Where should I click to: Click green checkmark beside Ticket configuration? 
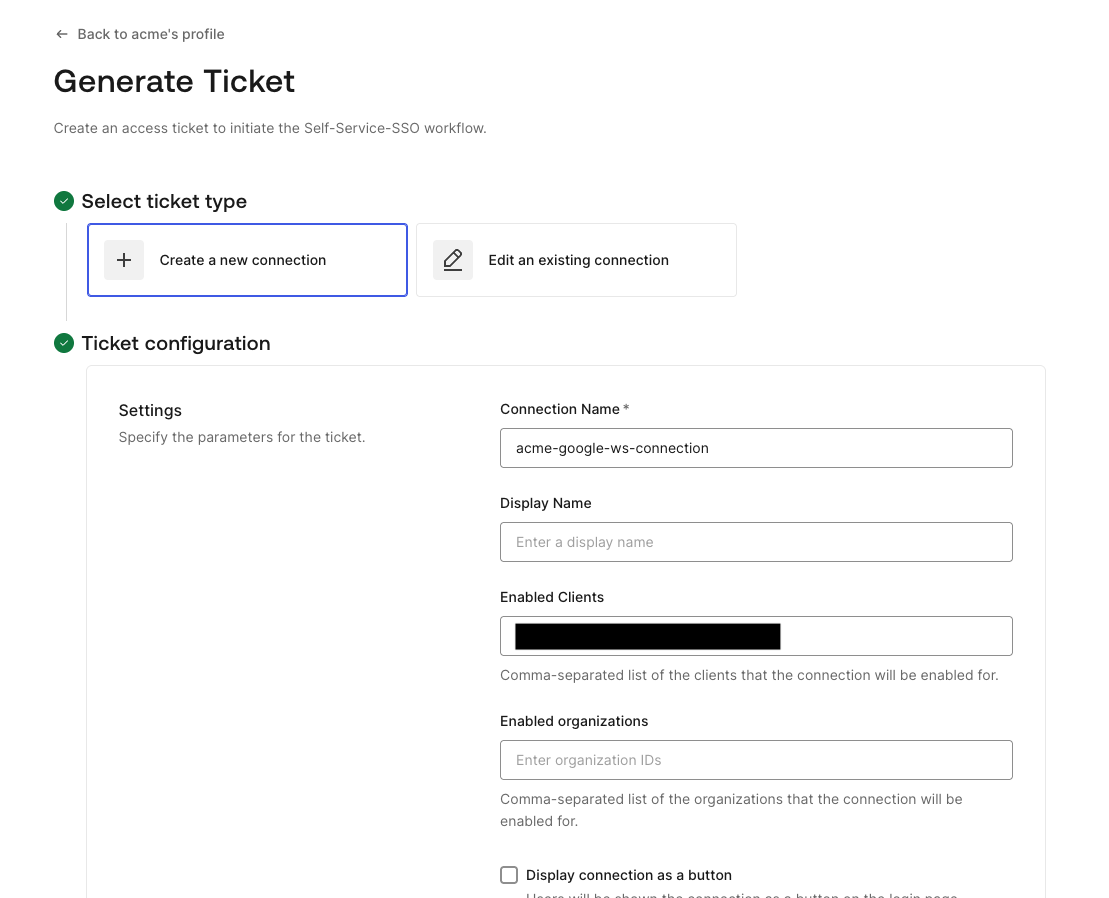coord(64,343)
